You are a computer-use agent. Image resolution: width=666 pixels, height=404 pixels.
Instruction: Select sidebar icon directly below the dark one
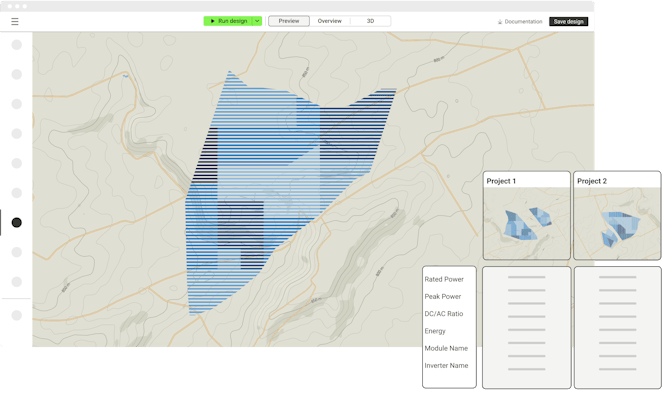coord(16,252)
